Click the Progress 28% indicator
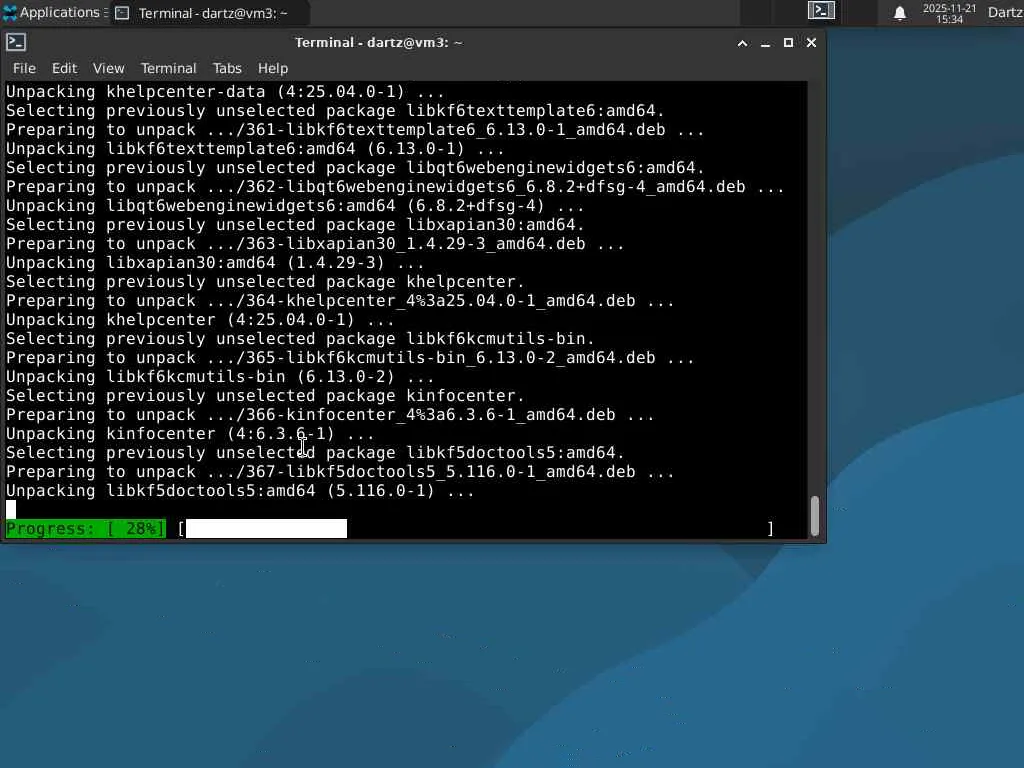Viewport: 1024px width, 768px height. pyautogui.click(x=86, y=528)
